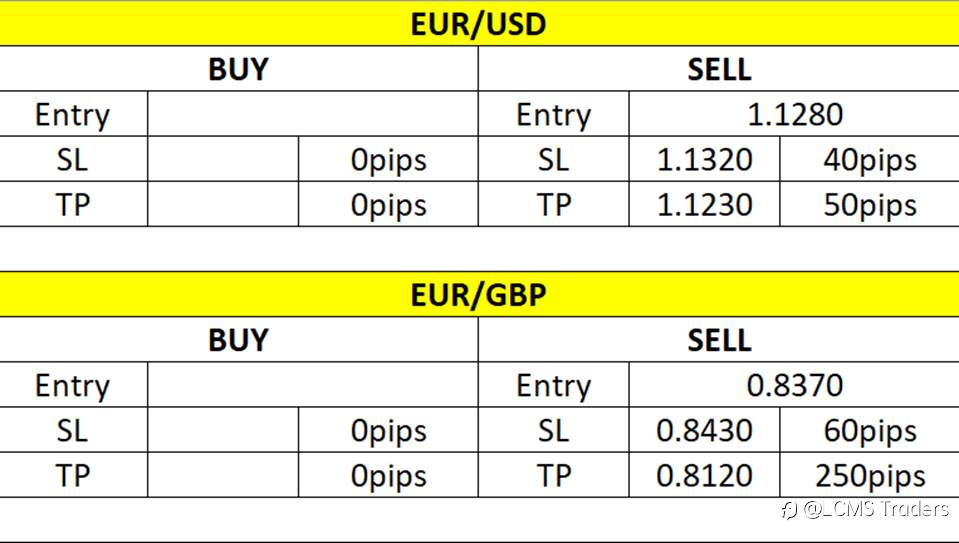
Task: Click the EUR/USD SELL column header
Action: [x=719, y=68]
